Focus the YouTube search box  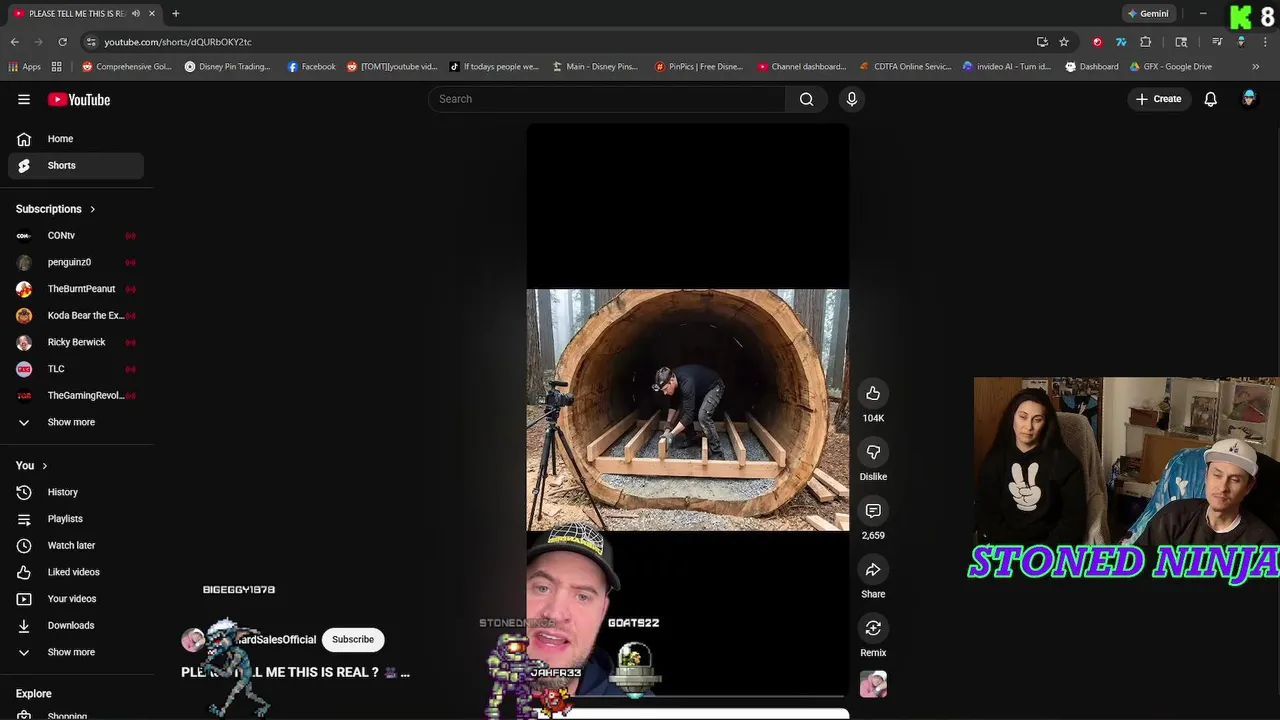coord(607,99)
